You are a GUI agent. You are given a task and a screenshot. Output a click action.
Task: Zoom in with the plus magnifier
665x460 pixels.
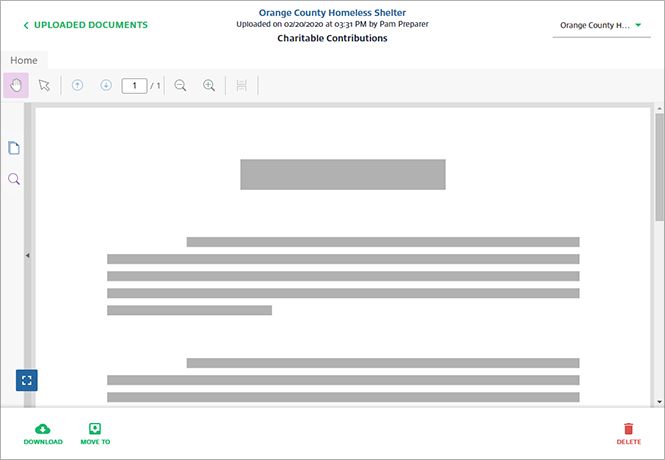209,85
